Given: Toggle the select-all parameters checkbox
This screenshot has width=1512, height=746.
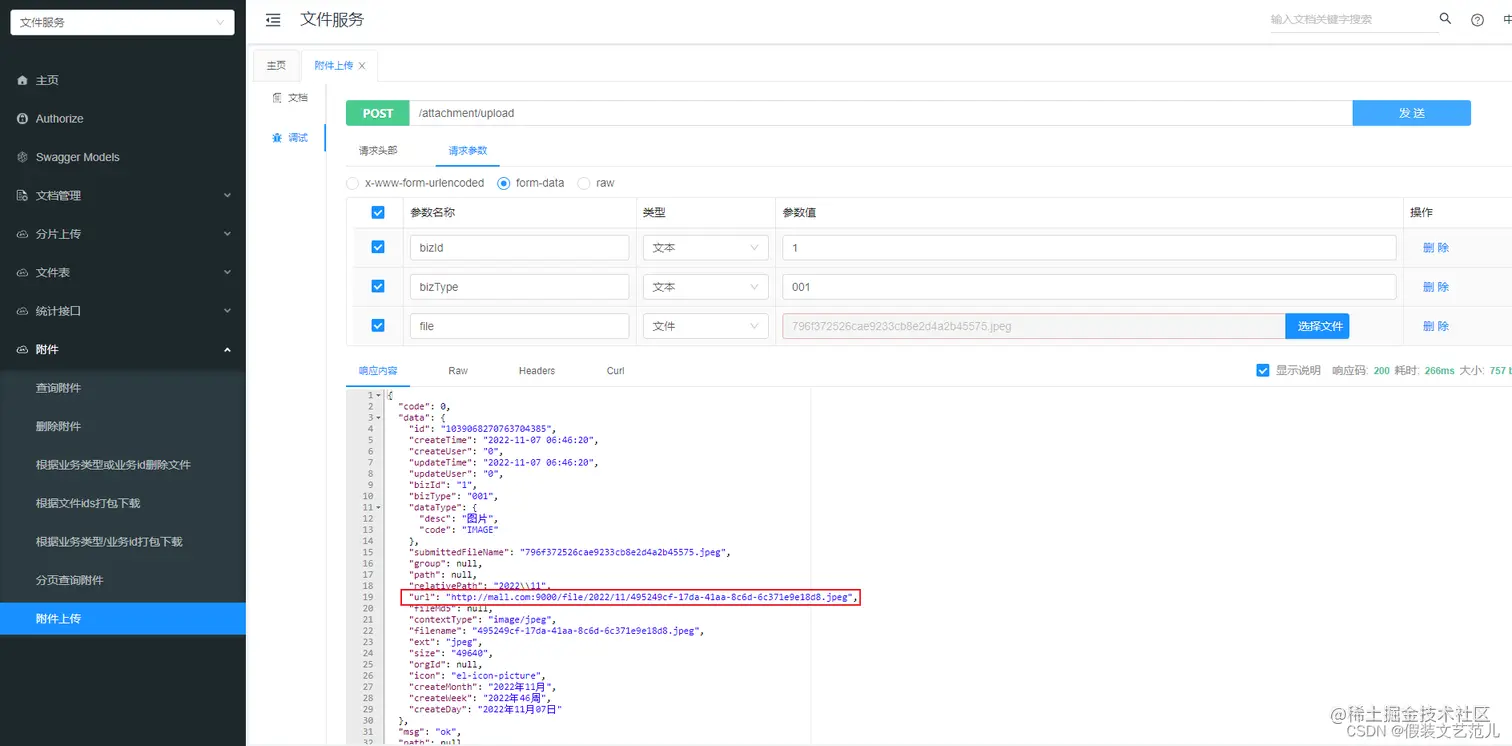Looking at the screenshot, I should (378, 213).
